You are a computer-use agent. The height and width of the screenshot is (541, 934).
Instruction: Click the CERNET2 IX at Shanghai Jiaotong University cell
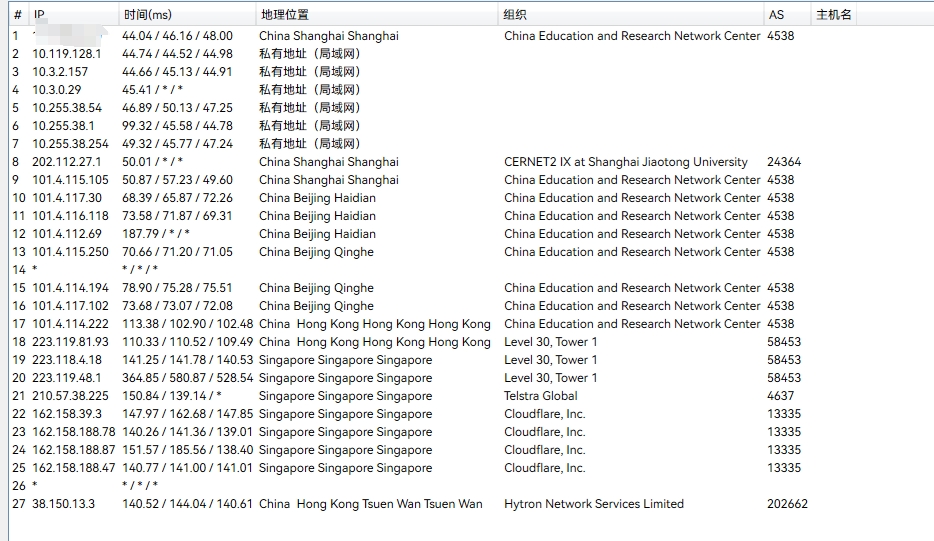click(x=625, y=162)
